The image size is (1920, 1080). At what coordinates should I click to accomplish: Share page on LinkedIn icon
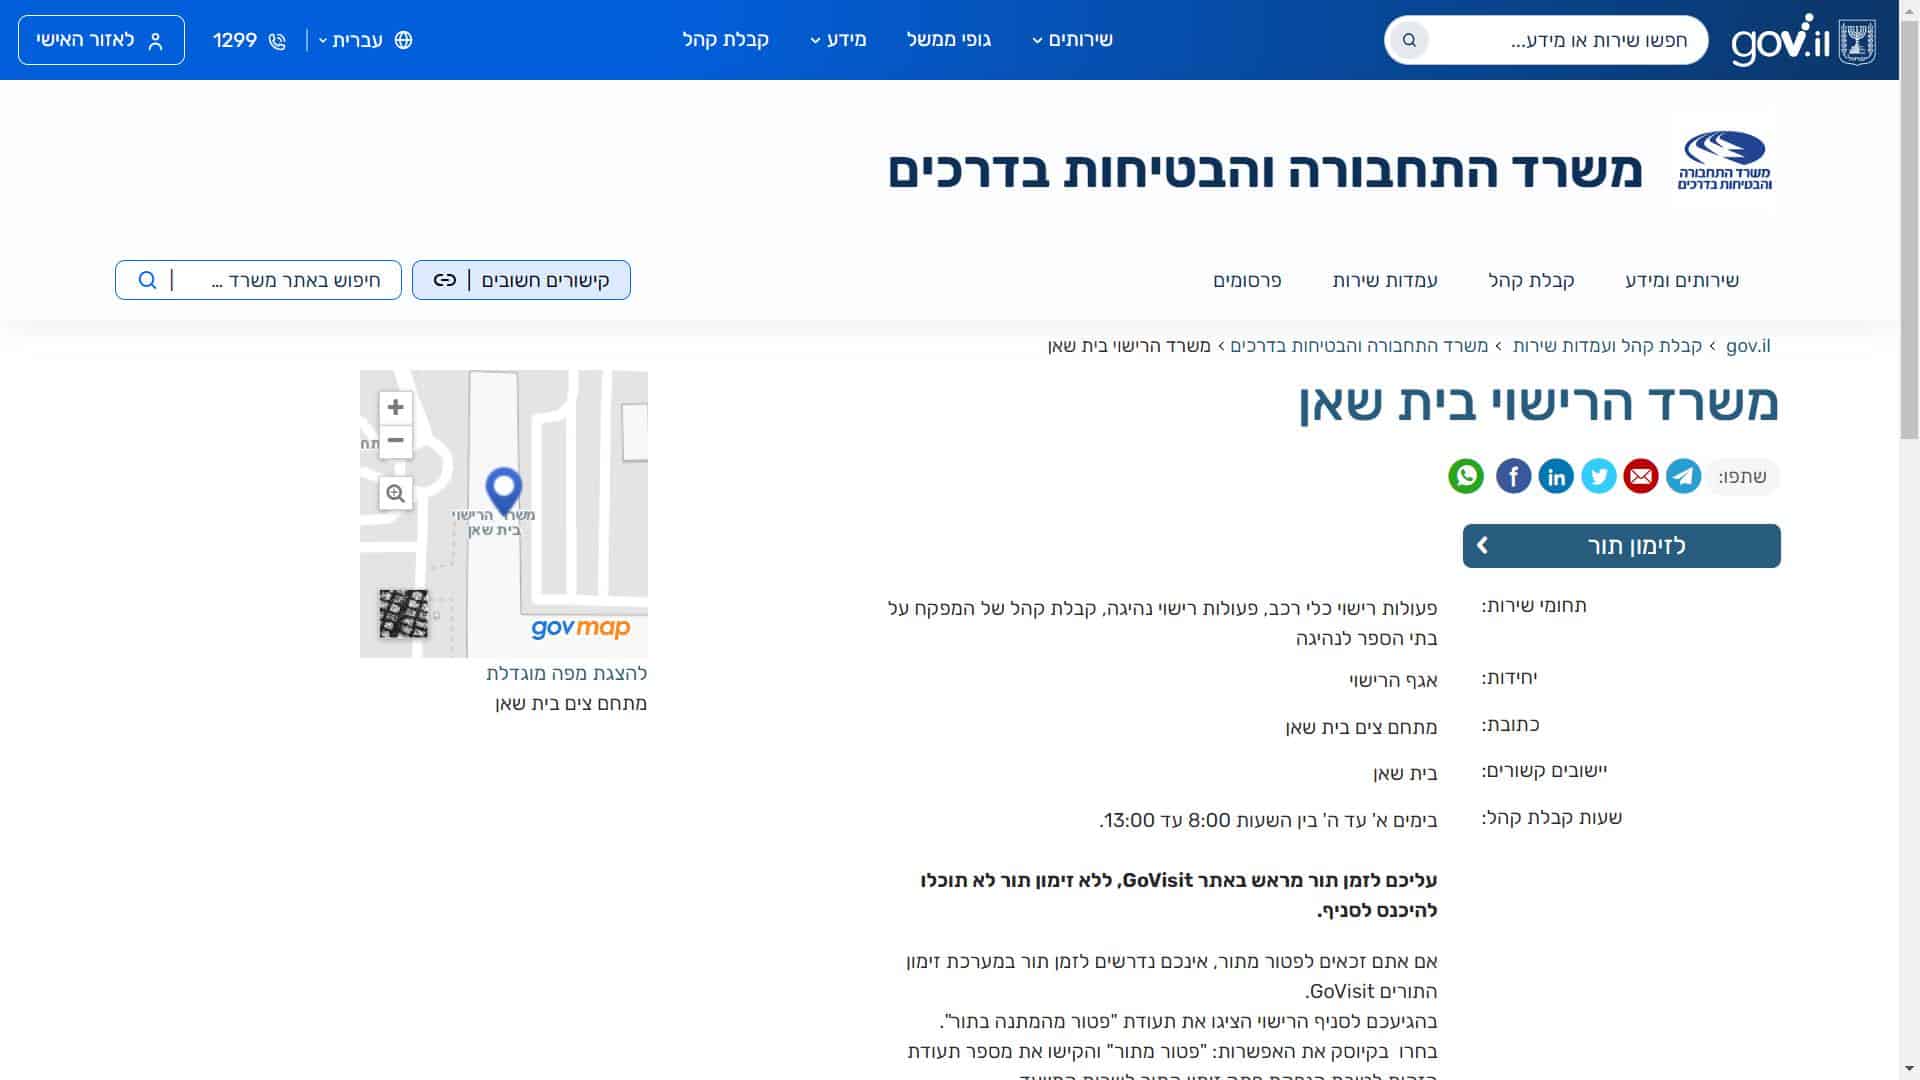pyautogui.click(x=1556, y=476)
